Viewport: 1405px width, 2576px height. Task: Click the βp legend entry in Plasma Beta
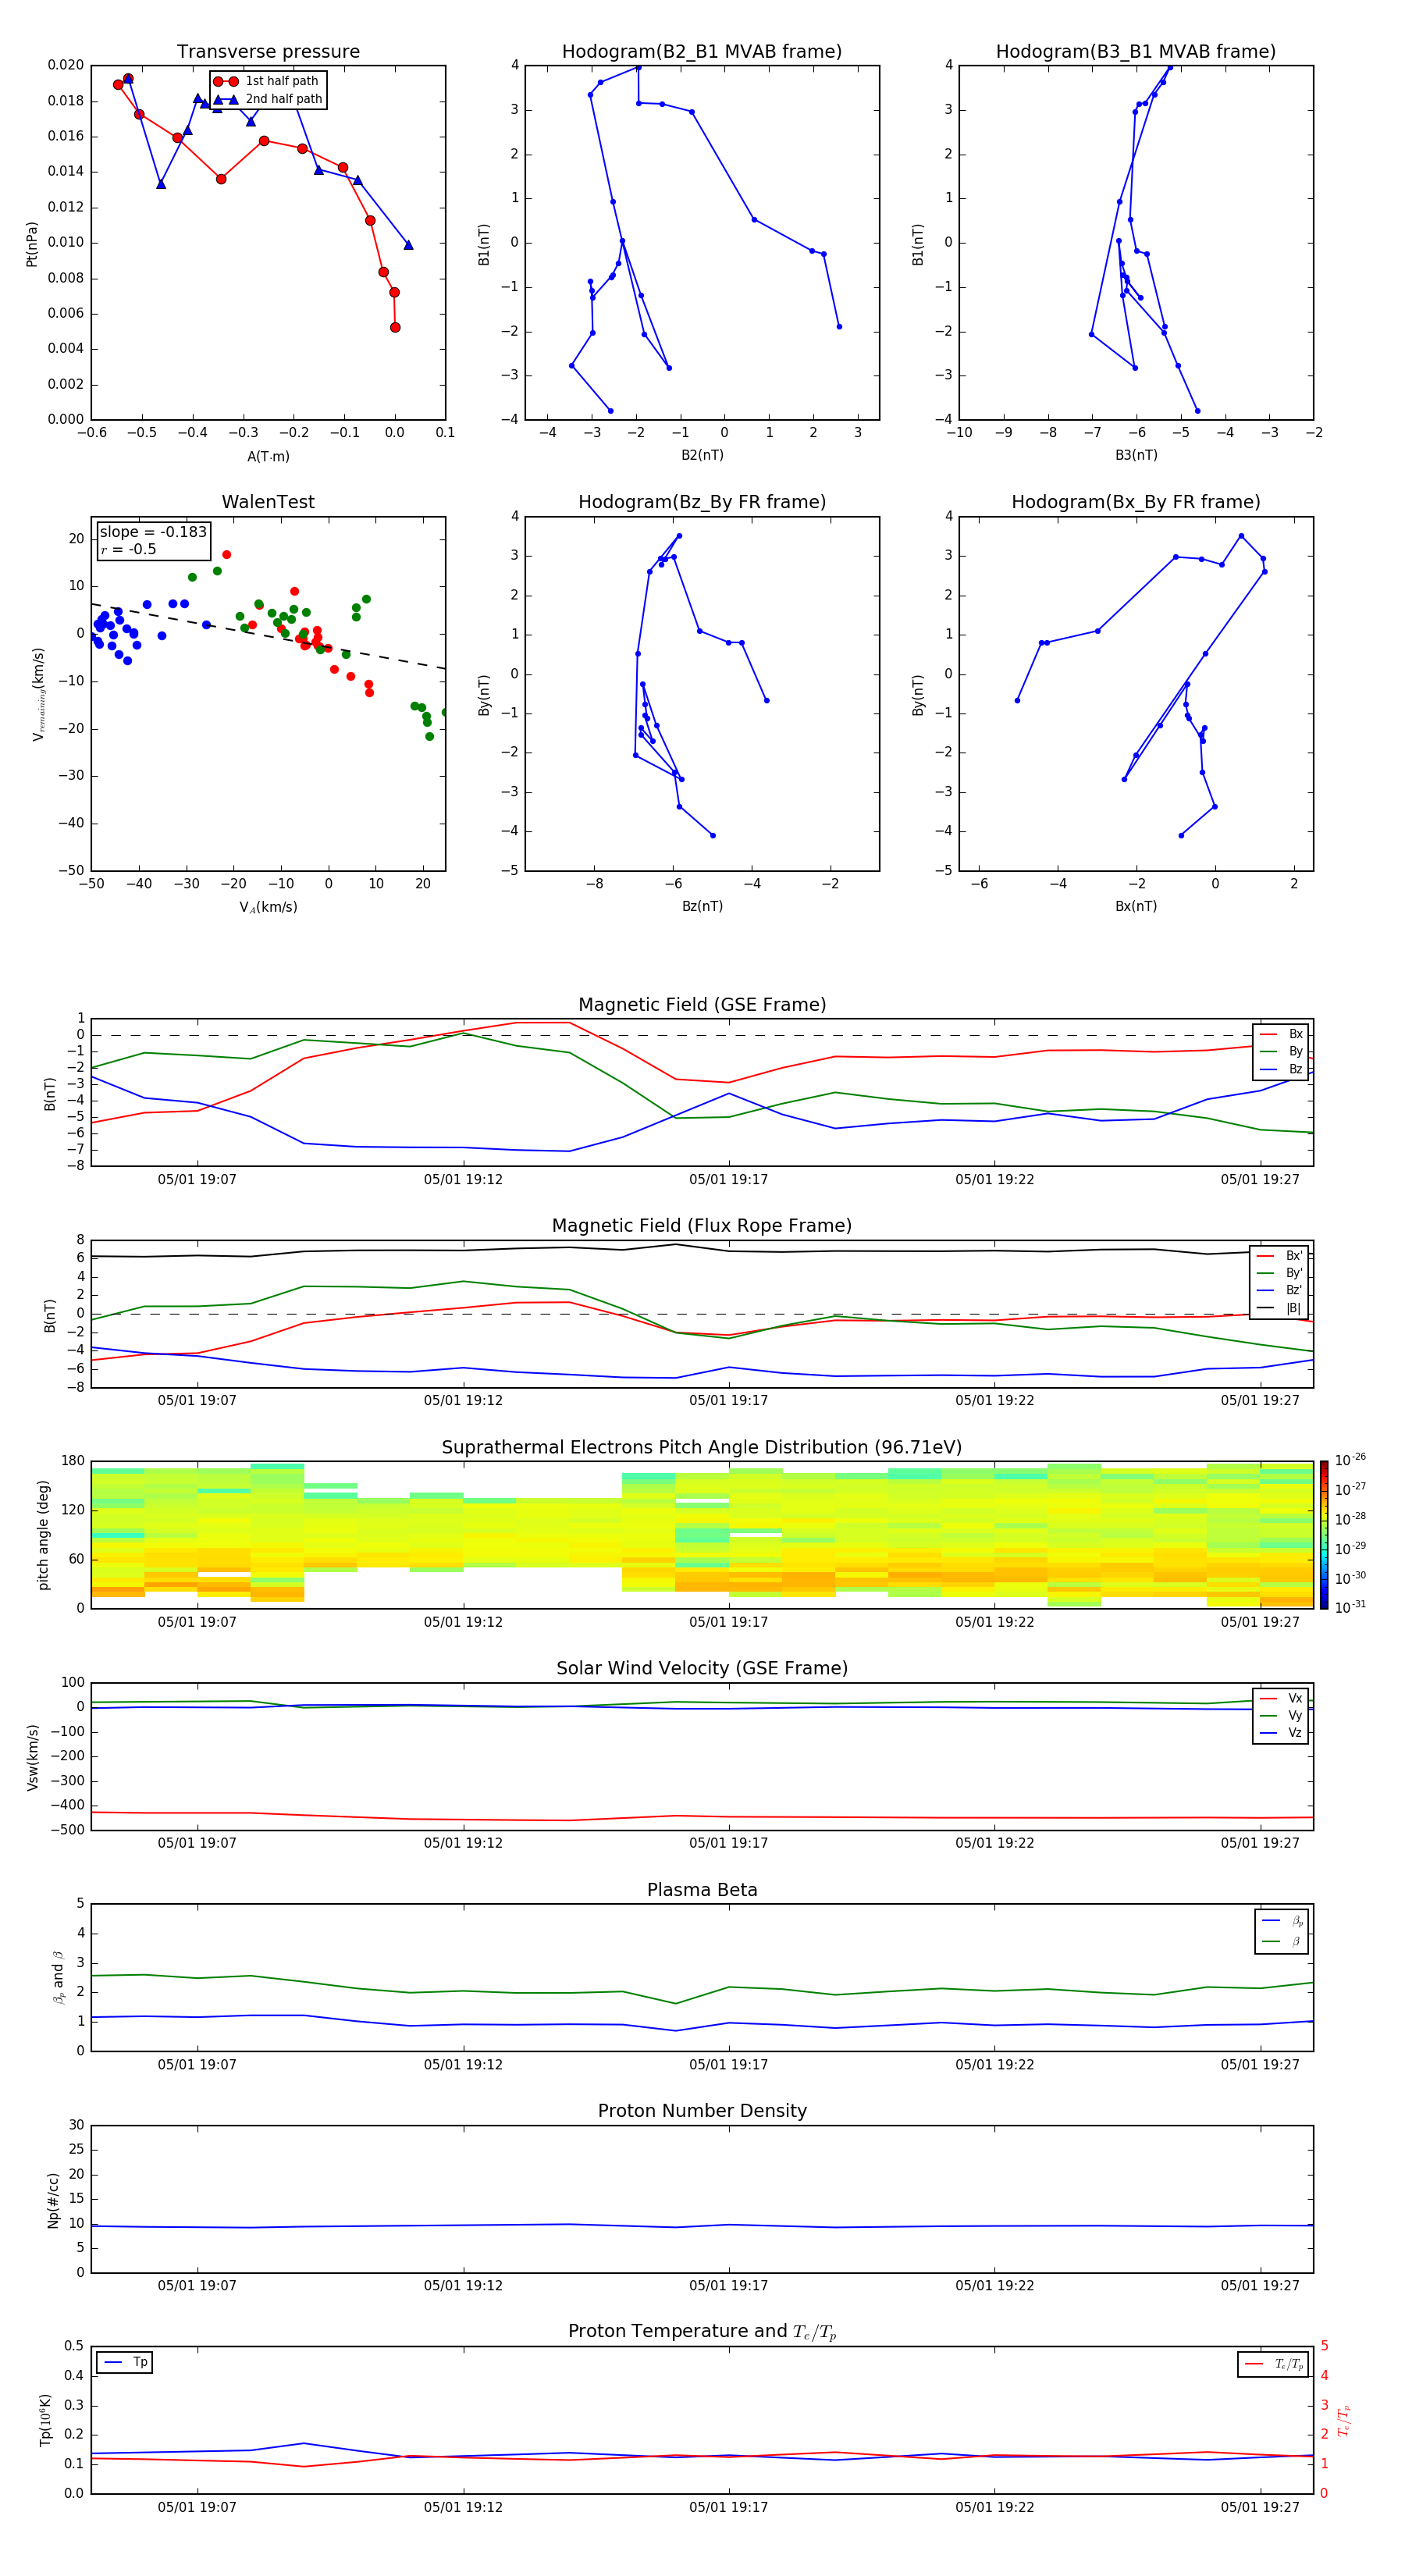click(x=1282, y=1920)
